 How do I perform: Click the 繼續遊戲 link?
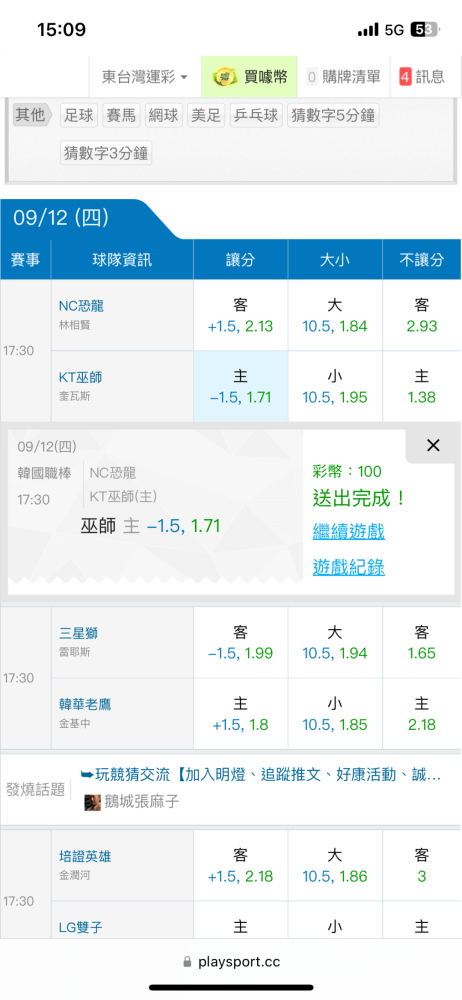click(x=348, y=531)
